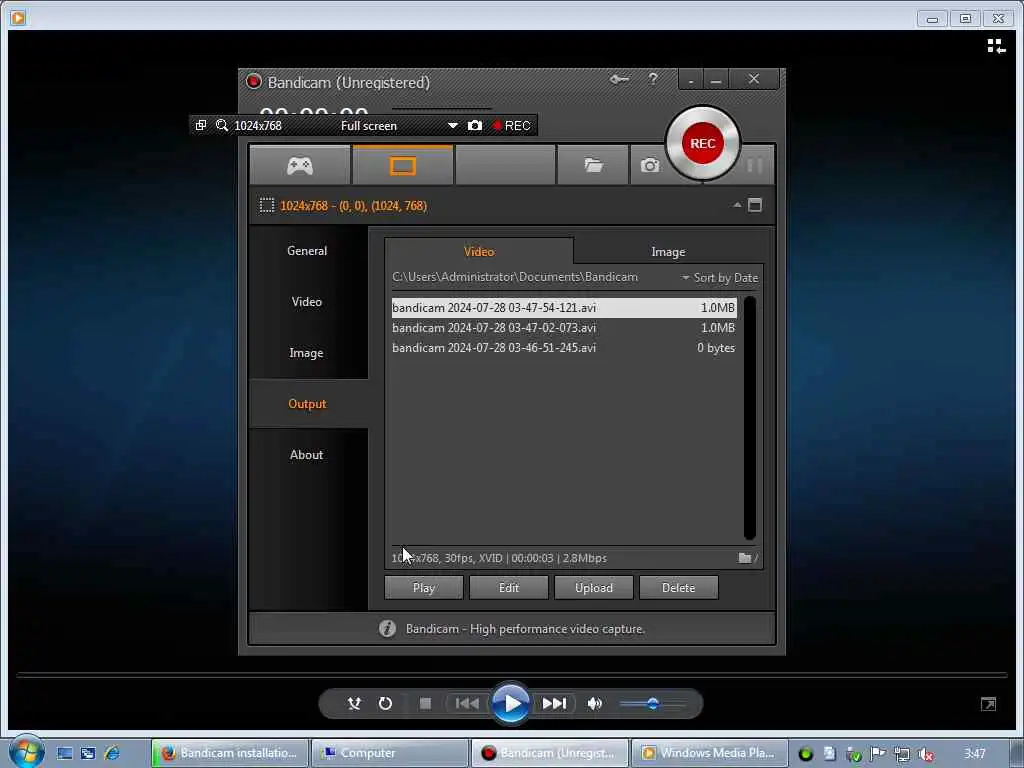Switch to the Image output tab
1024x768 pixels.
tap(668, 251)
